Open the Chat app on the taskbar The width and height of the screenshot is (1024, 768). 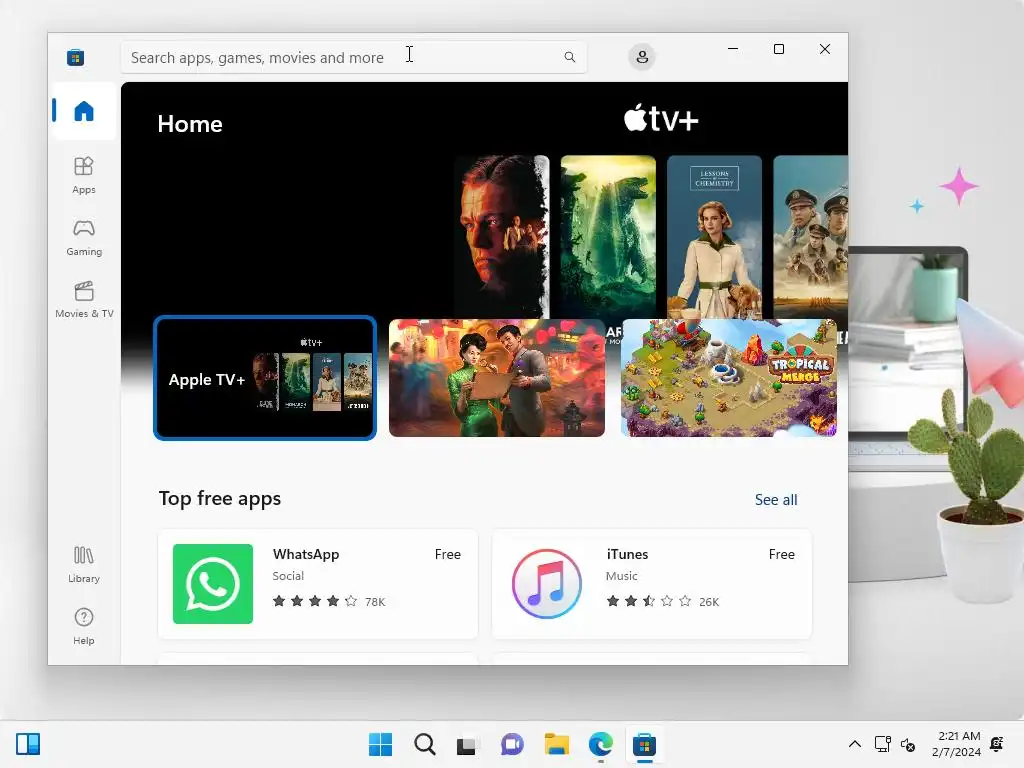pos(512,744)
